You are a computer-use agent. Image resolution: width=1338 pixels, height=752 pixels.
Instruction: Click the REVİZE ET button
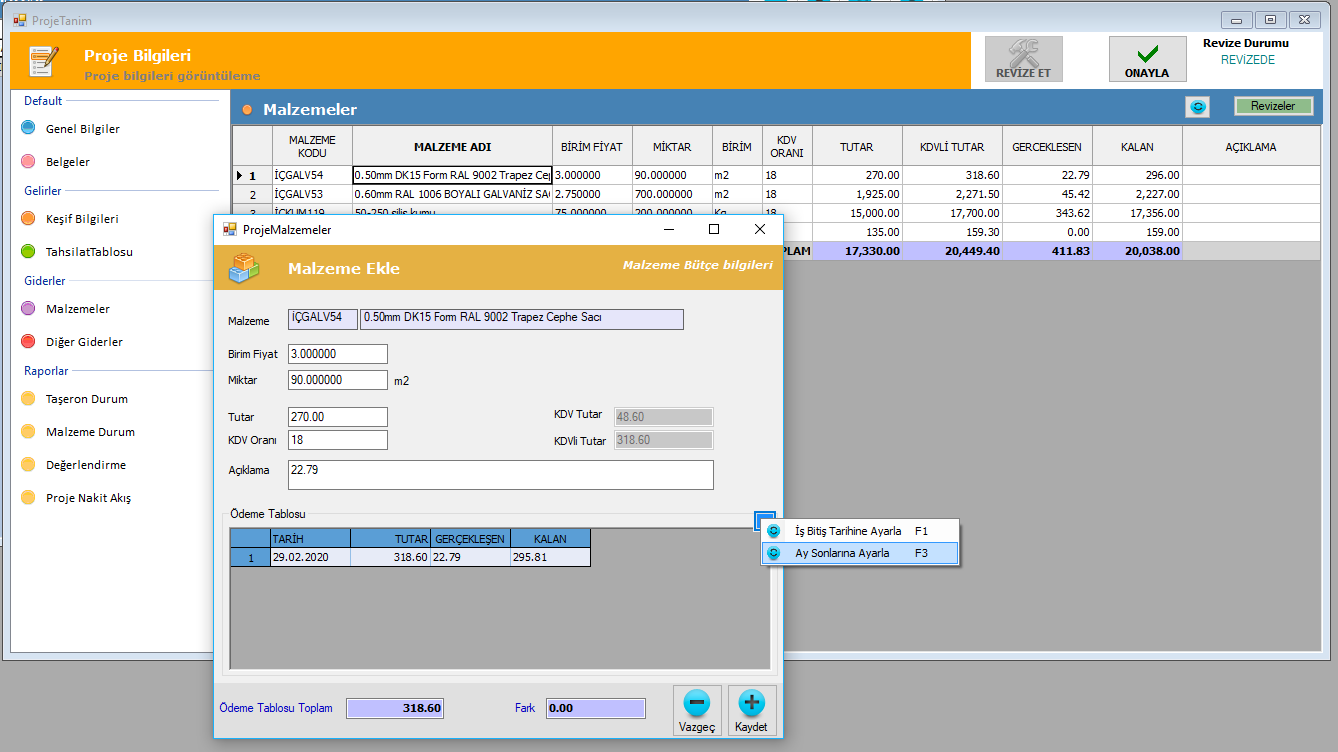[x=1023, y=59]
